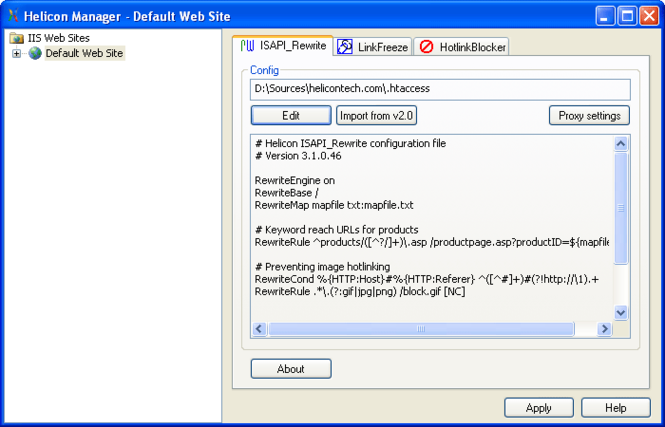The width and height of the screenshot is (665, 427).
Task: Close the Helicon Manager window
Action: [649, 16]
